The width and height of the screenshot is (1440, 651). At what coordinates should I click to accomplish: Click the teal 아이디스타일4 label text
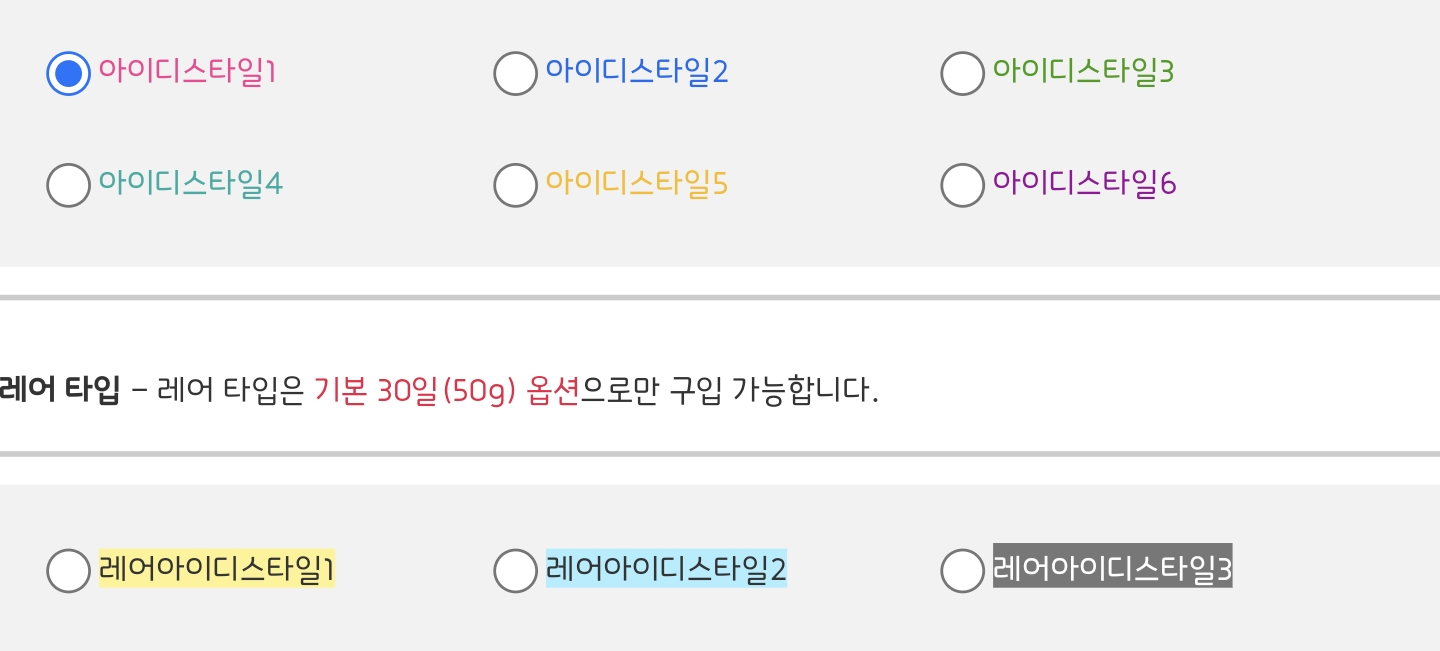coord(190,184)
